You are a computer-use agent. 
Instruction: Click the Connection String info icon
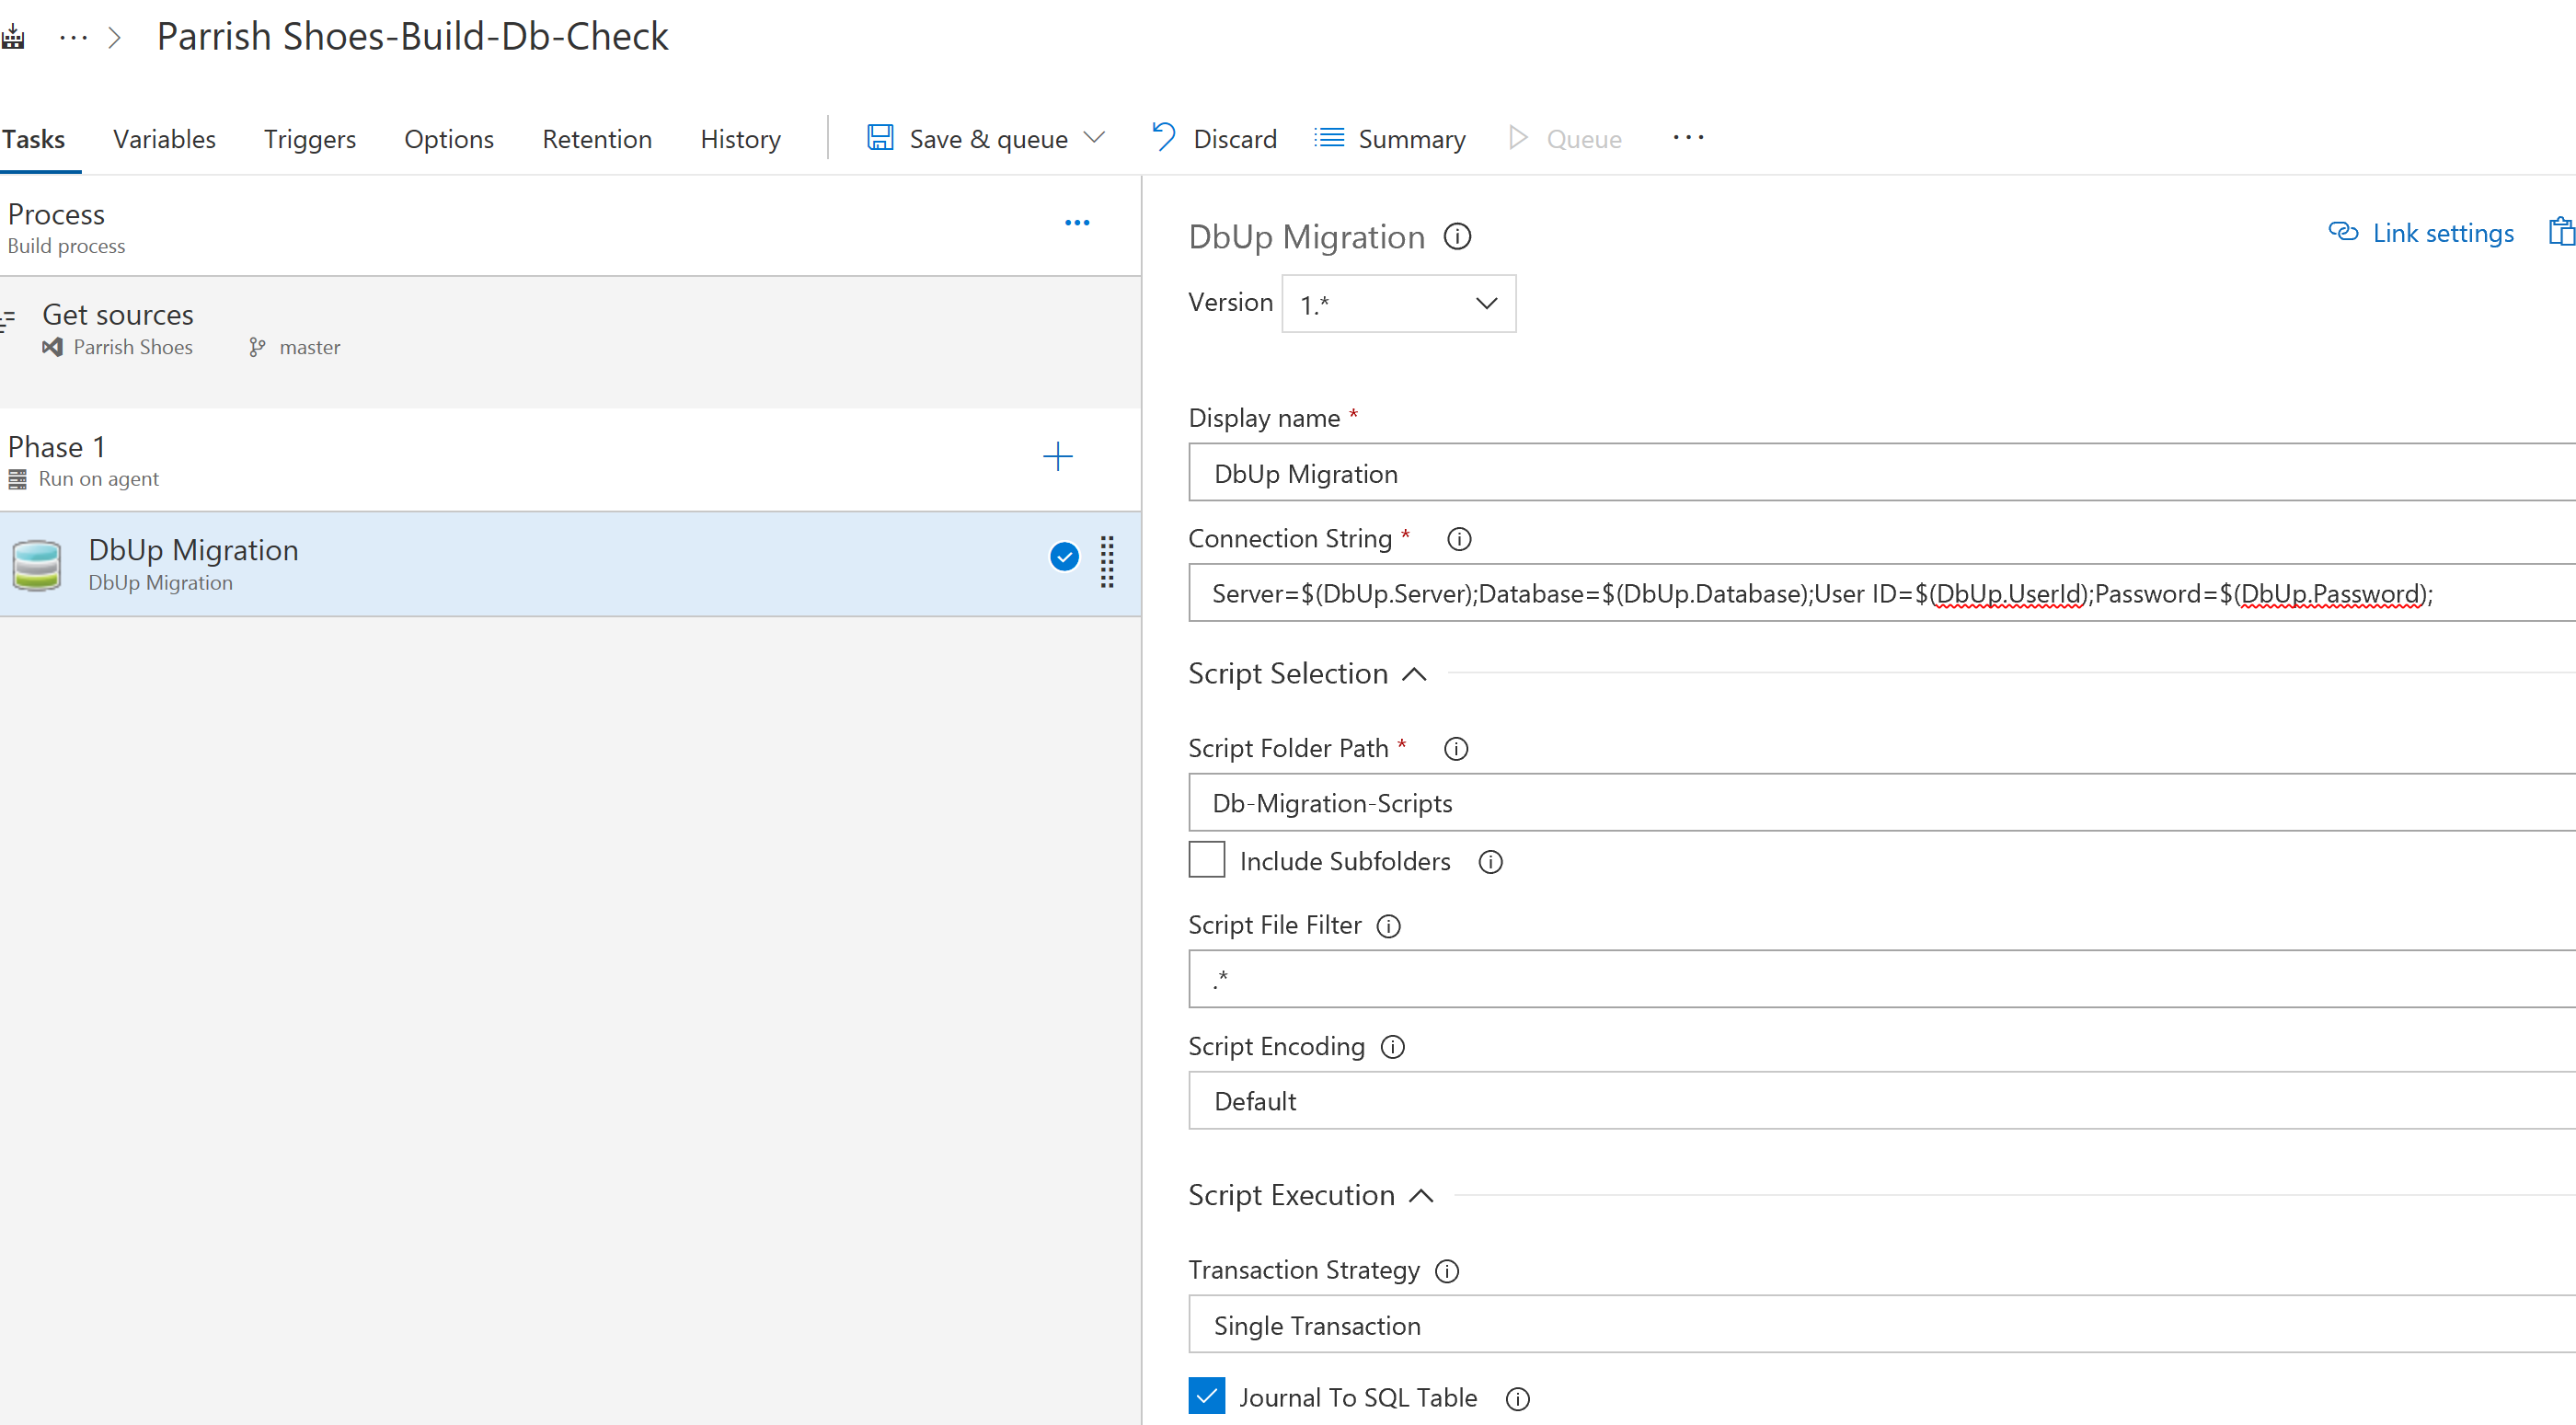1459,539
